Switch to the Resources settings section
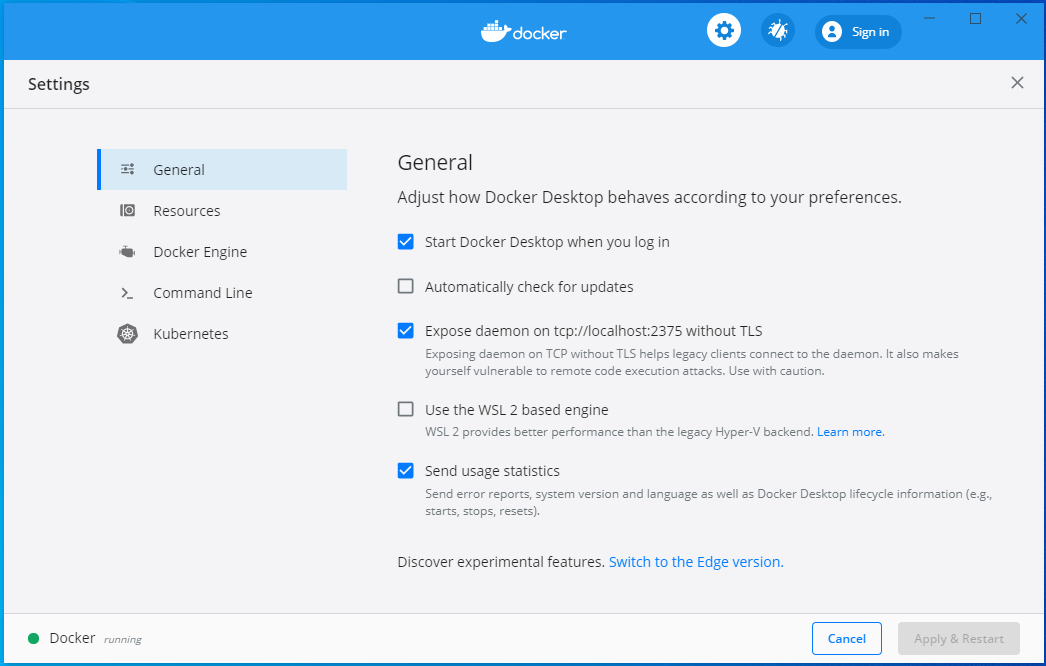The image size is (1046, 666). 187,210
